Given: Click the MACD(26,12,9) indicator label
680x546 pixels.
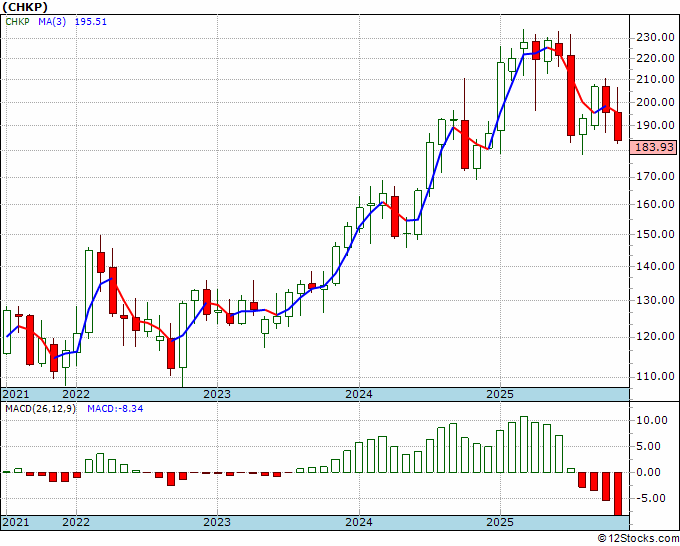Looking at the screenshot, I should [x=40, y=409].
